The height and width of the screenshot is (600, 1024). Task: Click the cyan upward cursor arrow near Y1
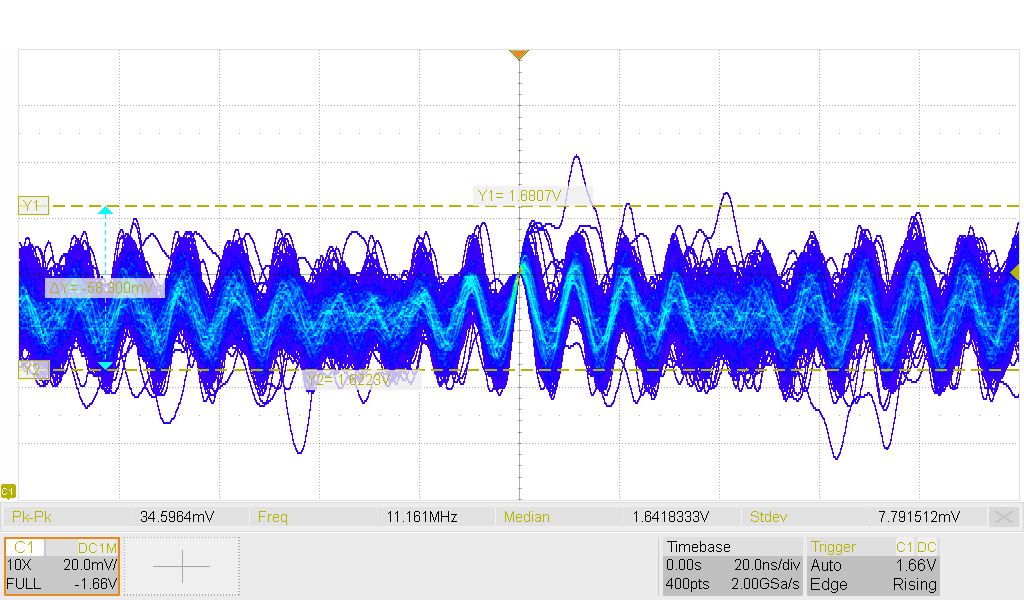pyautogui.click(x=105, y=211)
